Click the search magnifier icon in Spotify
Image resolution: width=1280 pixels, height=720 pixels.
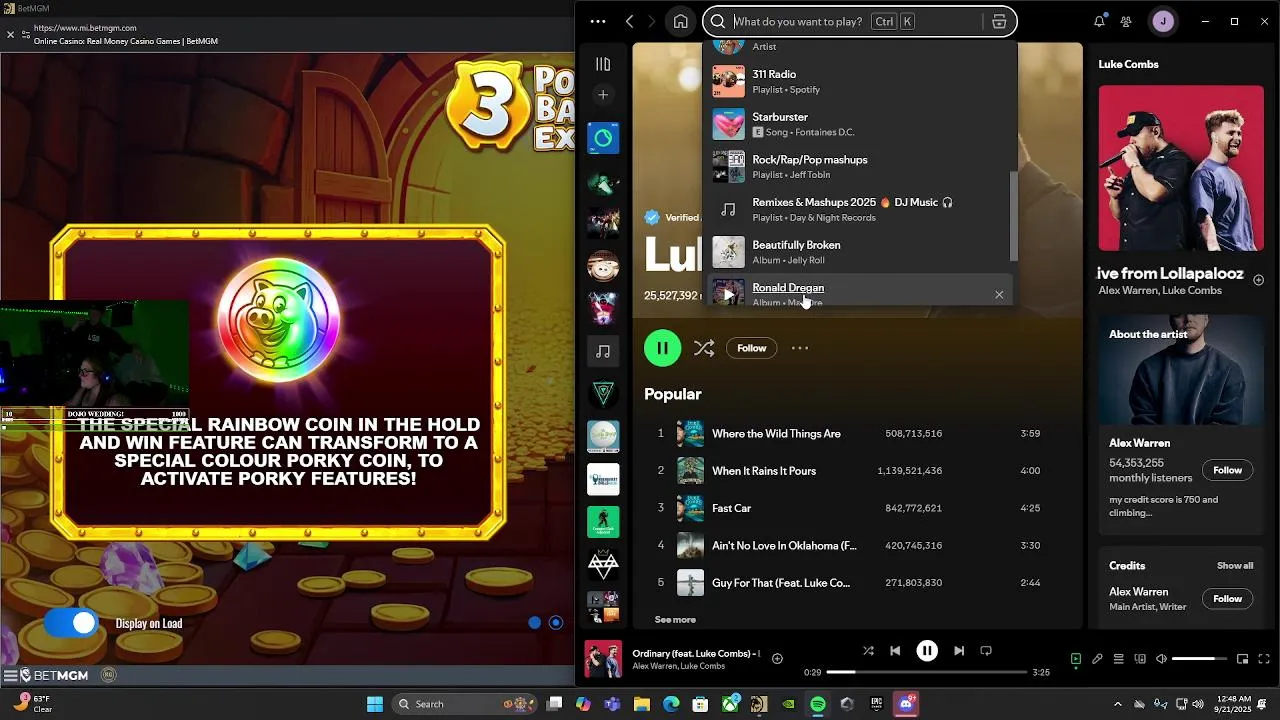(718, 21)
